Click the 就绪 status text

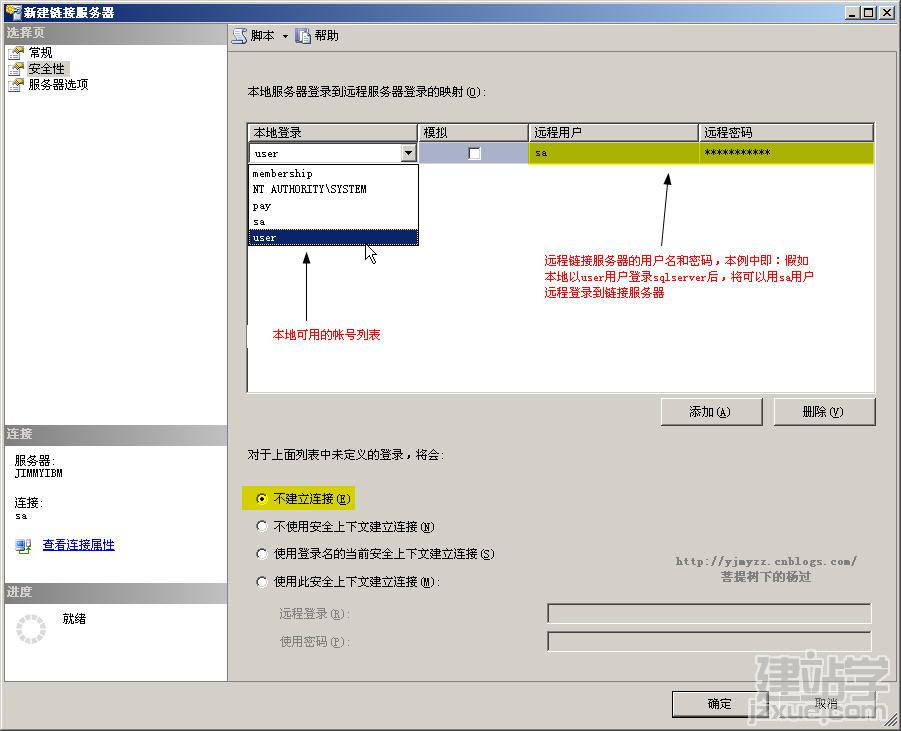(x=74, y=619)
